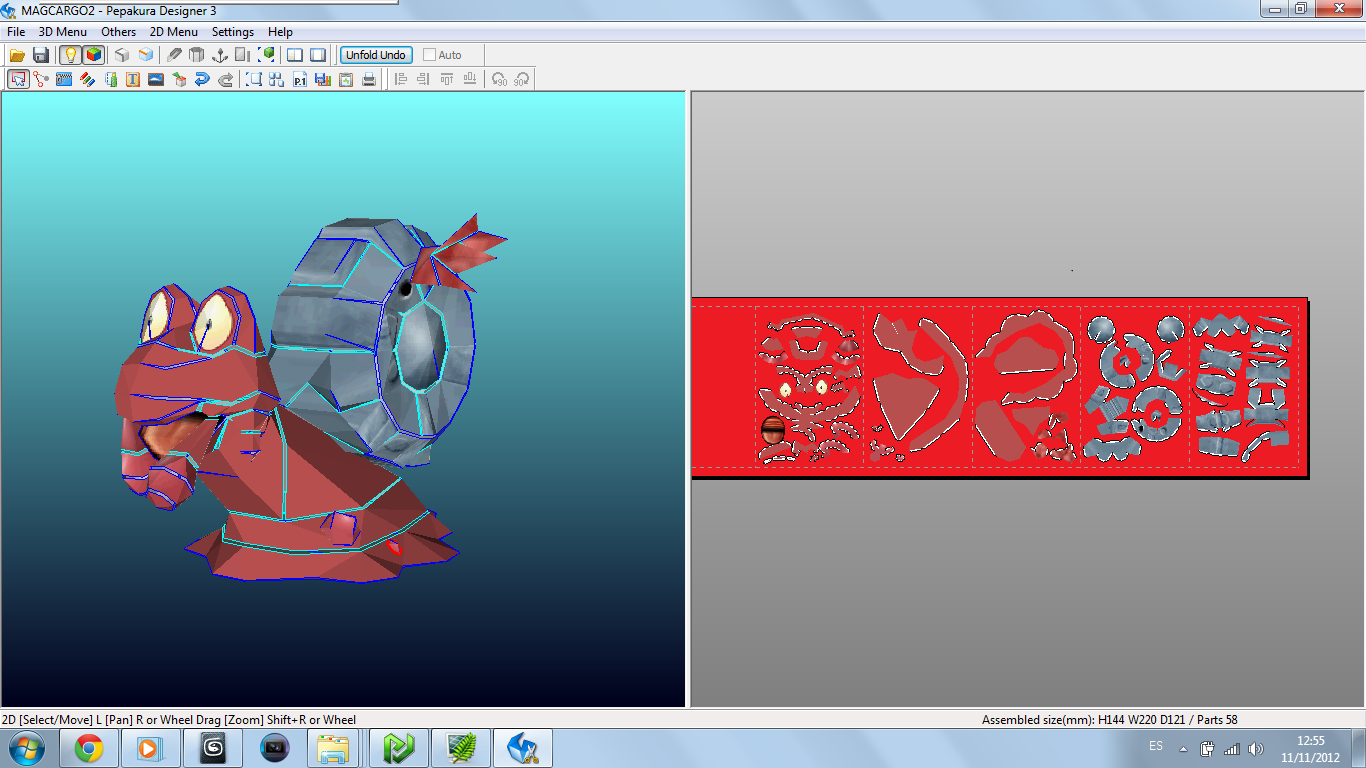Open Google Chrome from the taskbar
Screen dimensions: 1366x768
(x=89, y=748)
